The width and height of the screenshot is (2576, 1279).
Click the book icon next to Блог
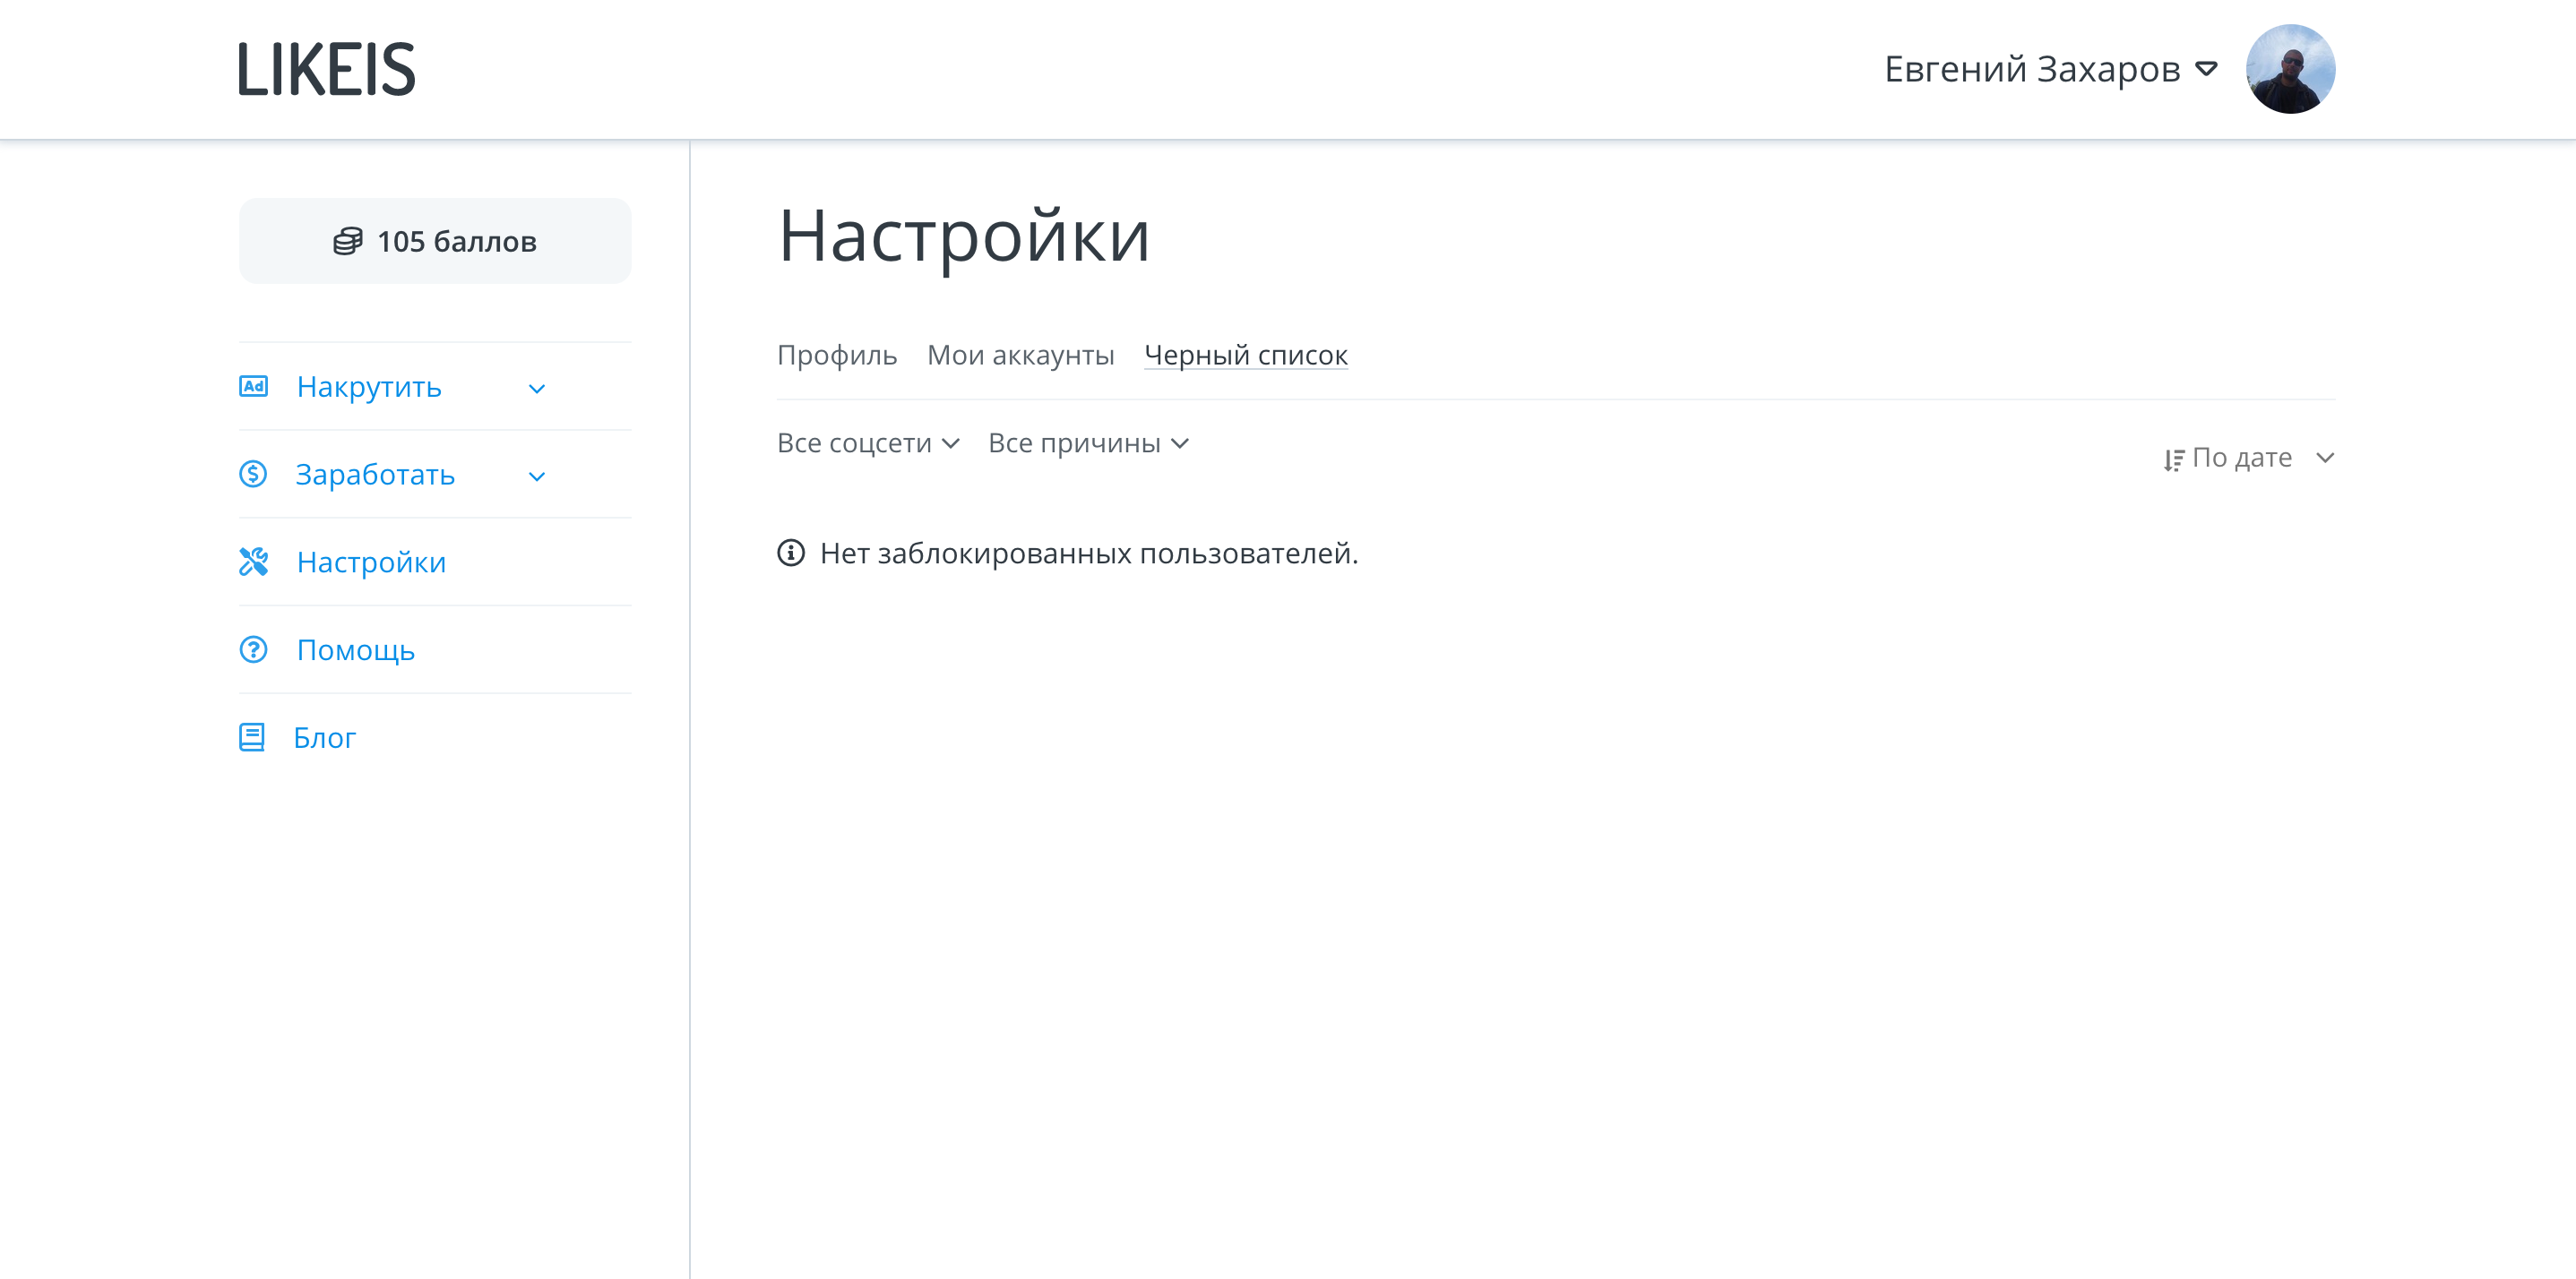(x=252, y=737)
